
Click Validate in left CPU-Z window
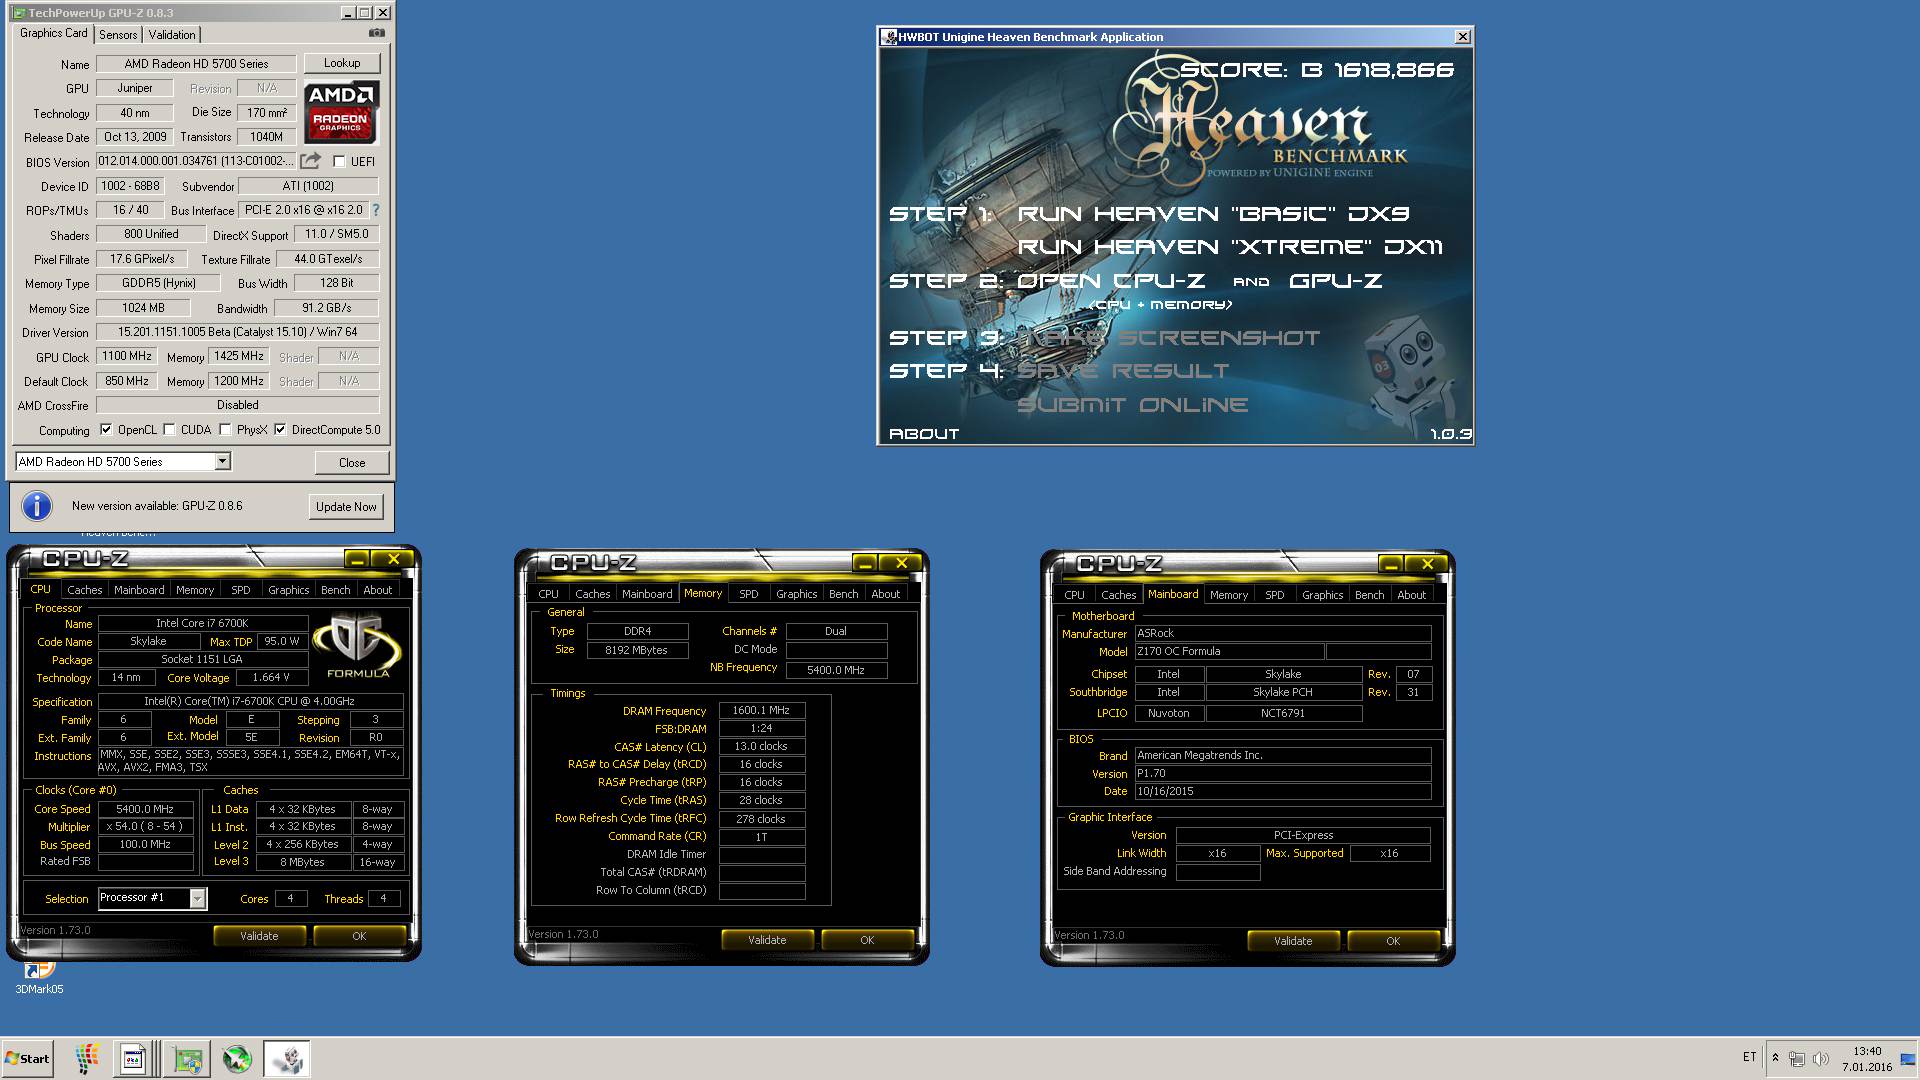coord(259,936)
